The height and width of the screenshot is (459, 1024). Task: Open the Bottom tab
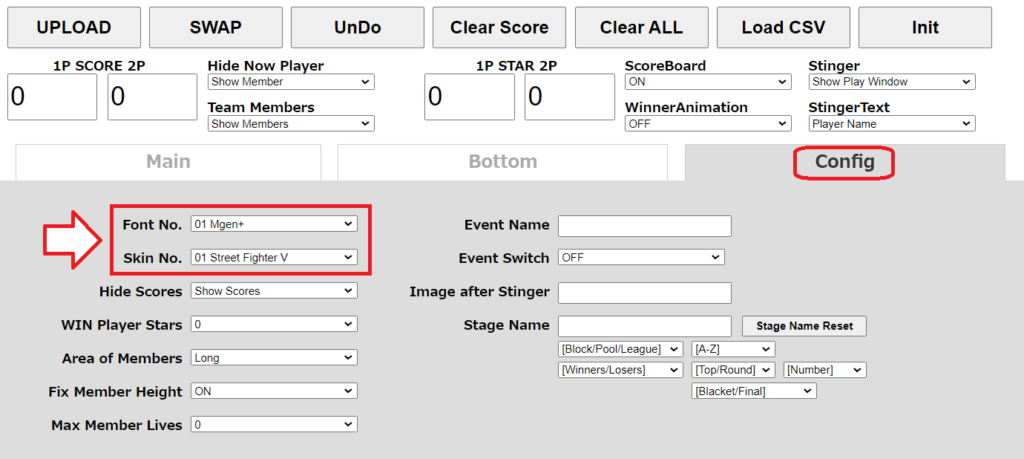tap(503, 162)
